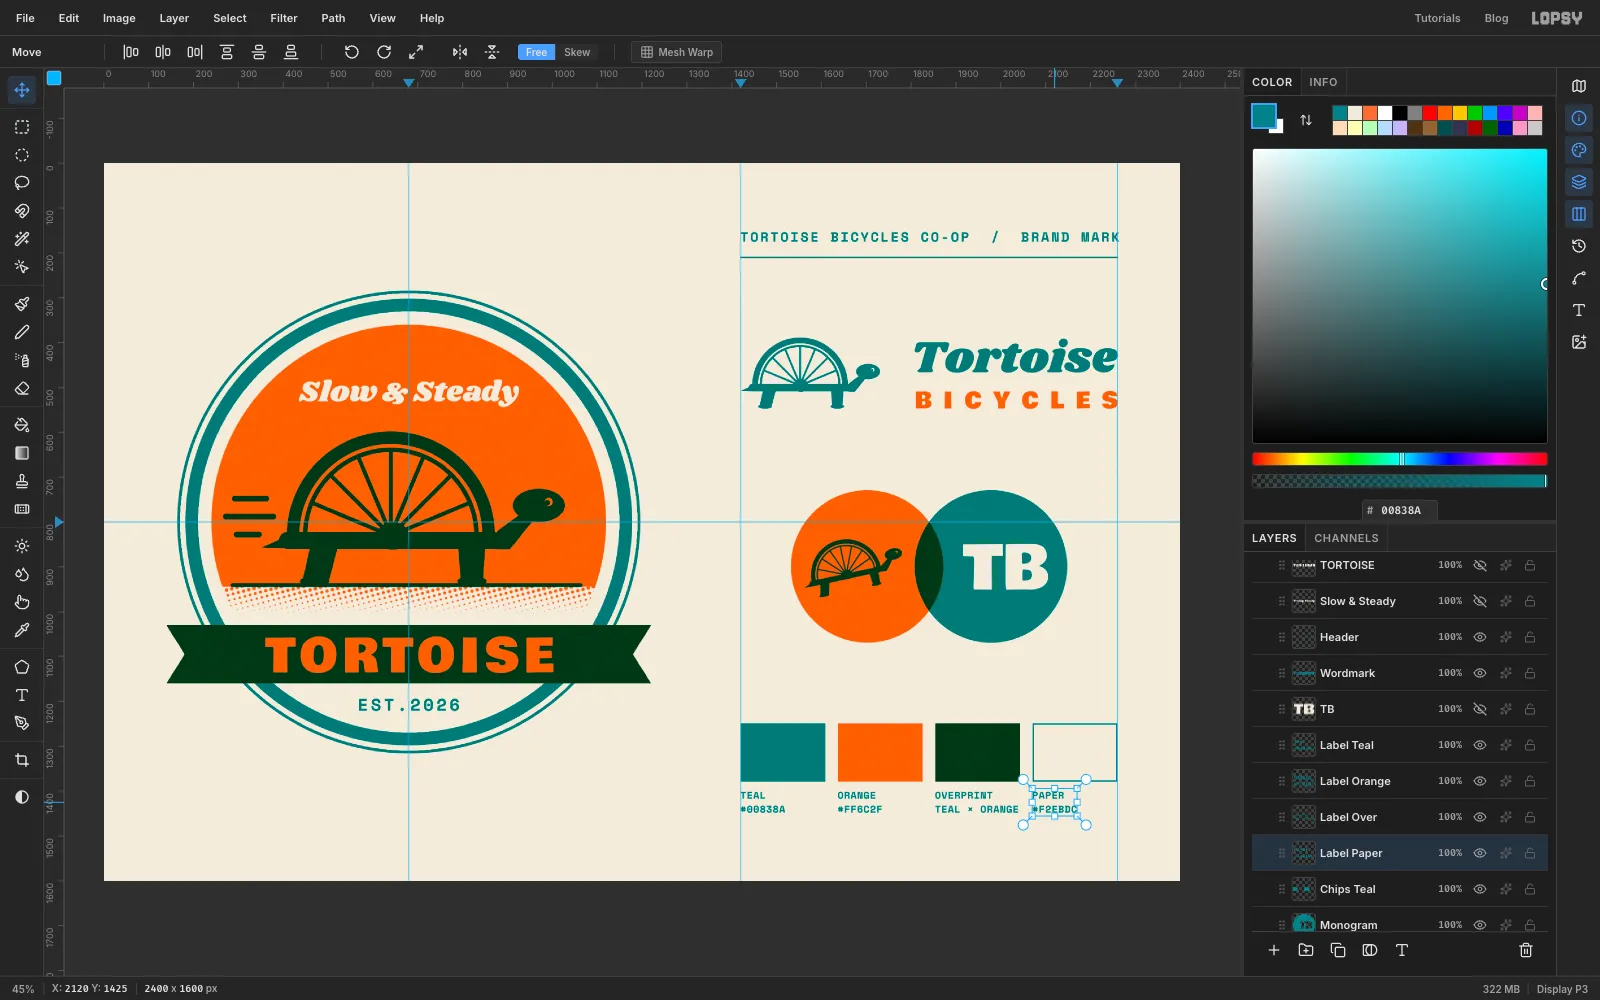Click the hex color input field
This screenshot has height=1000, width=1600.
[1400, 510]
